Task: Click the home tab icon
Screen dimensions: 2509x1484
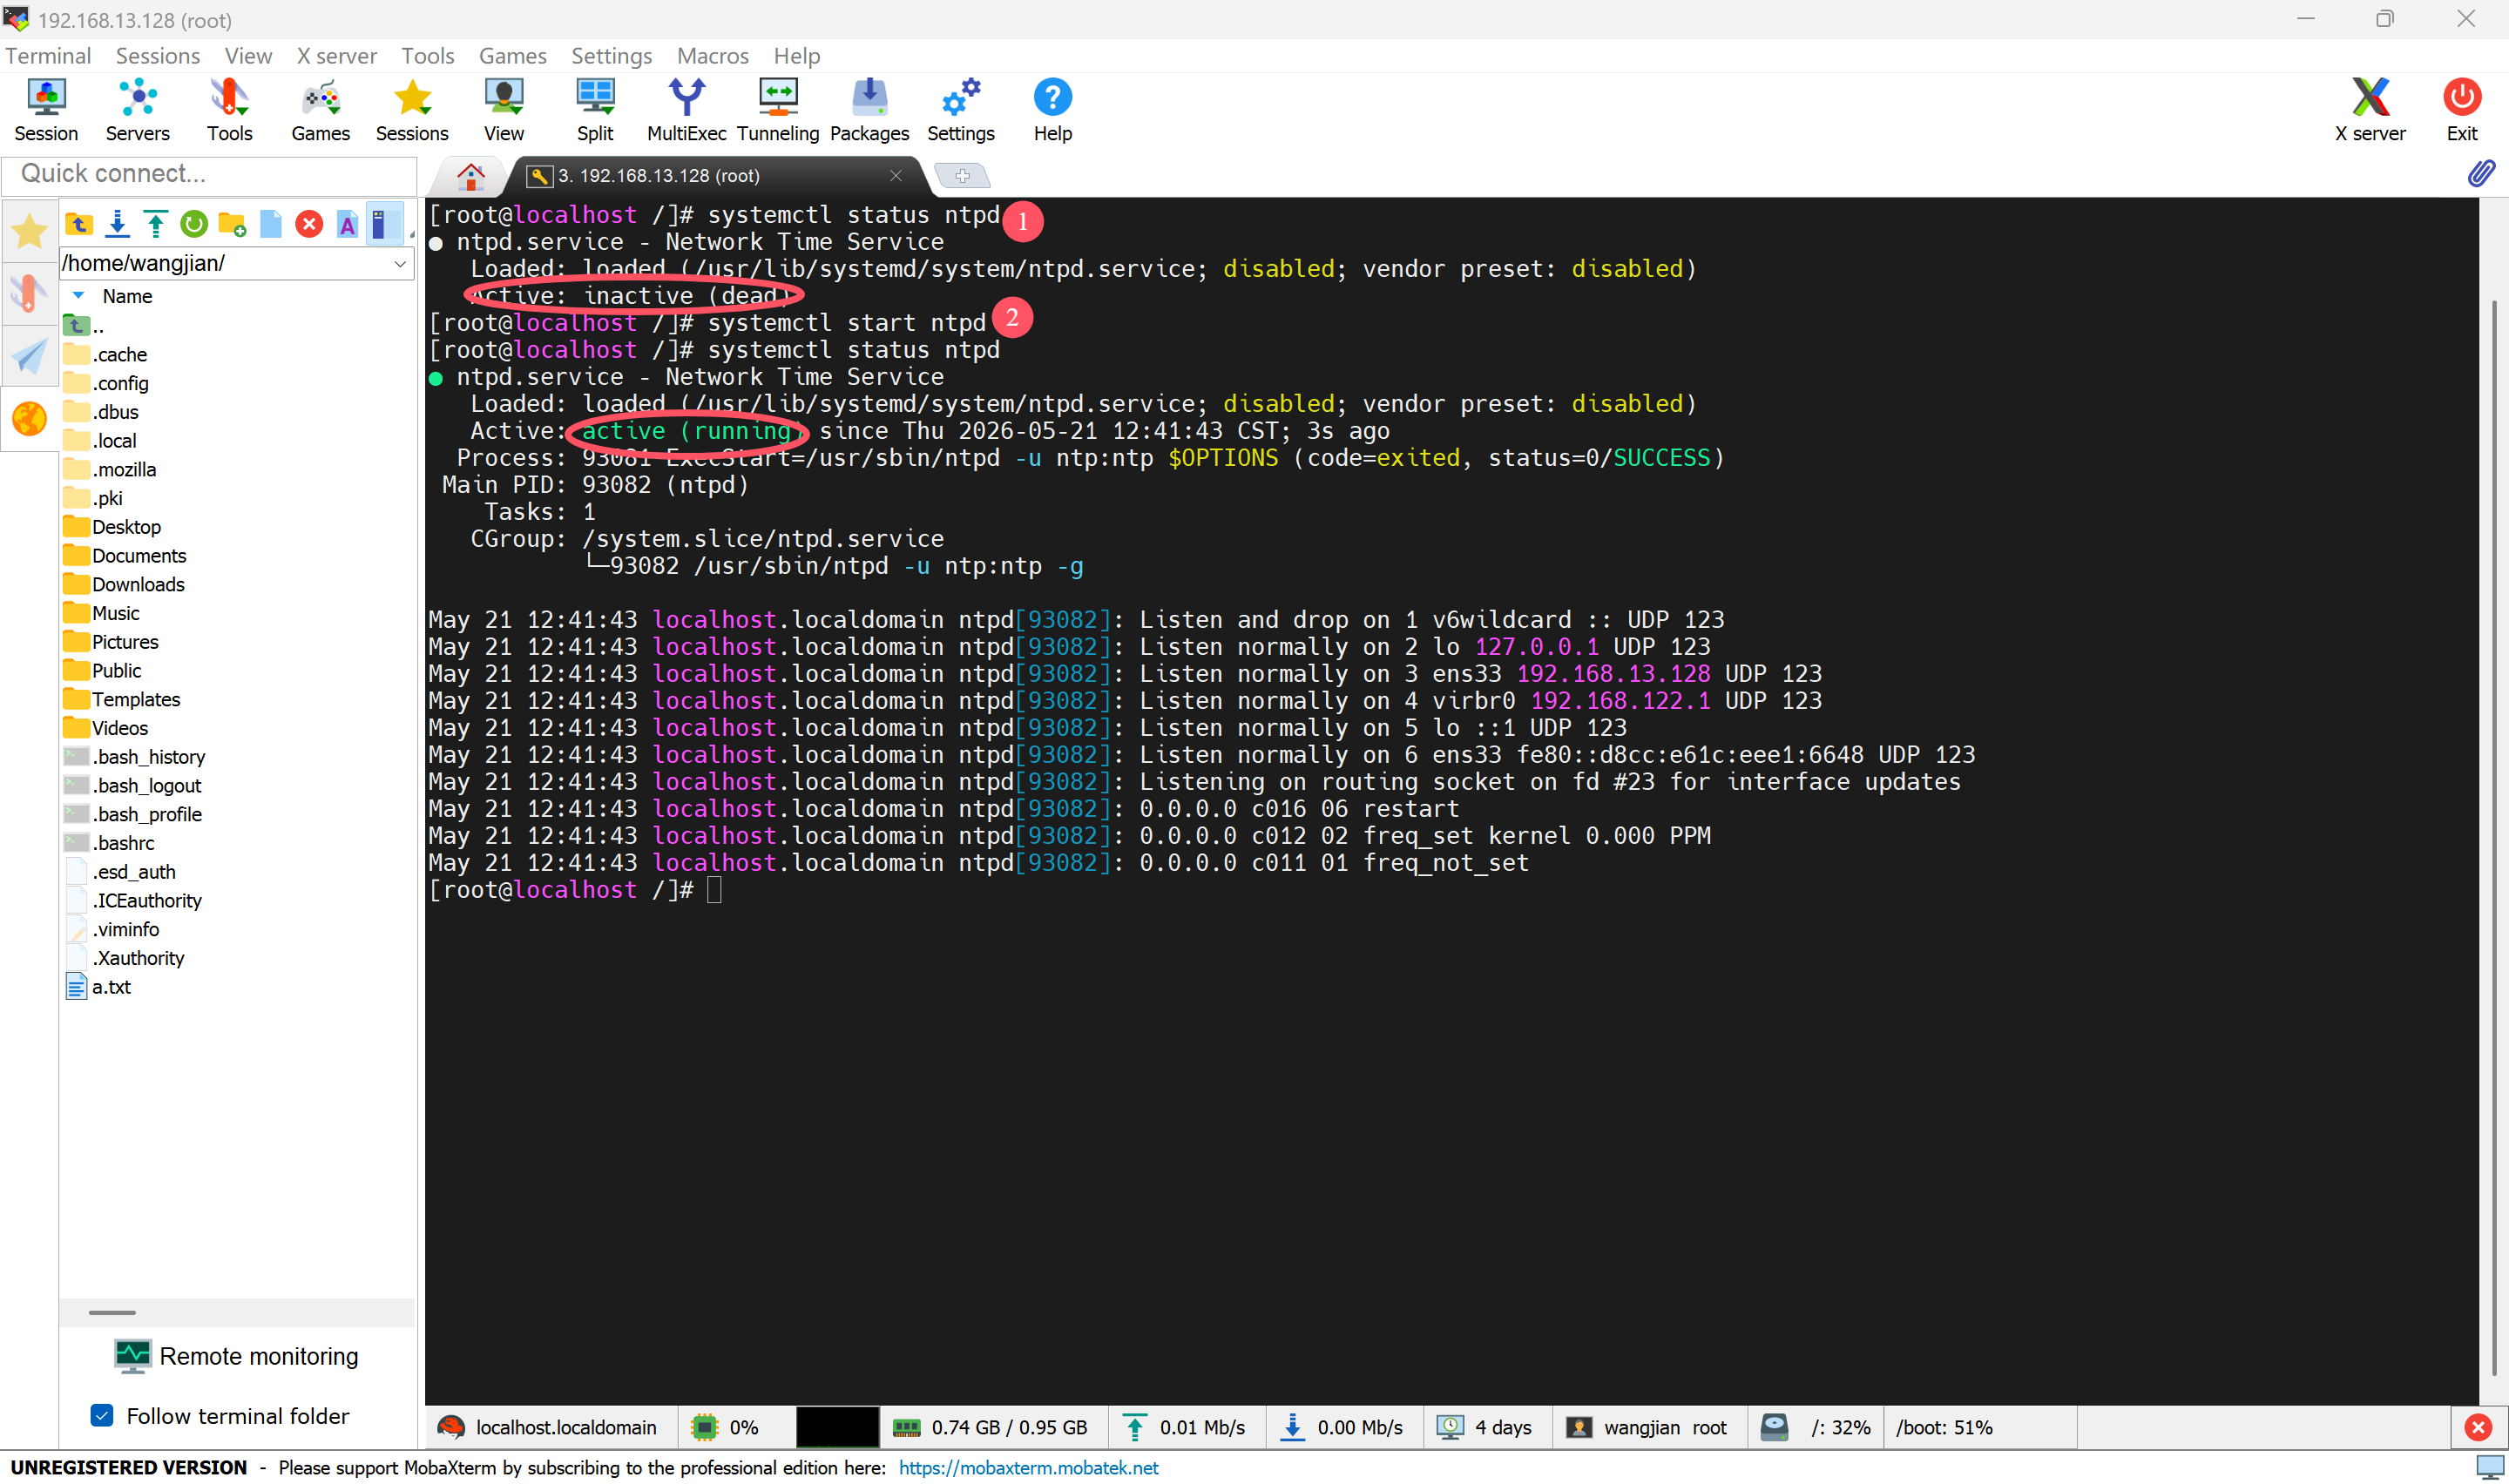Action: pos(470,176)
